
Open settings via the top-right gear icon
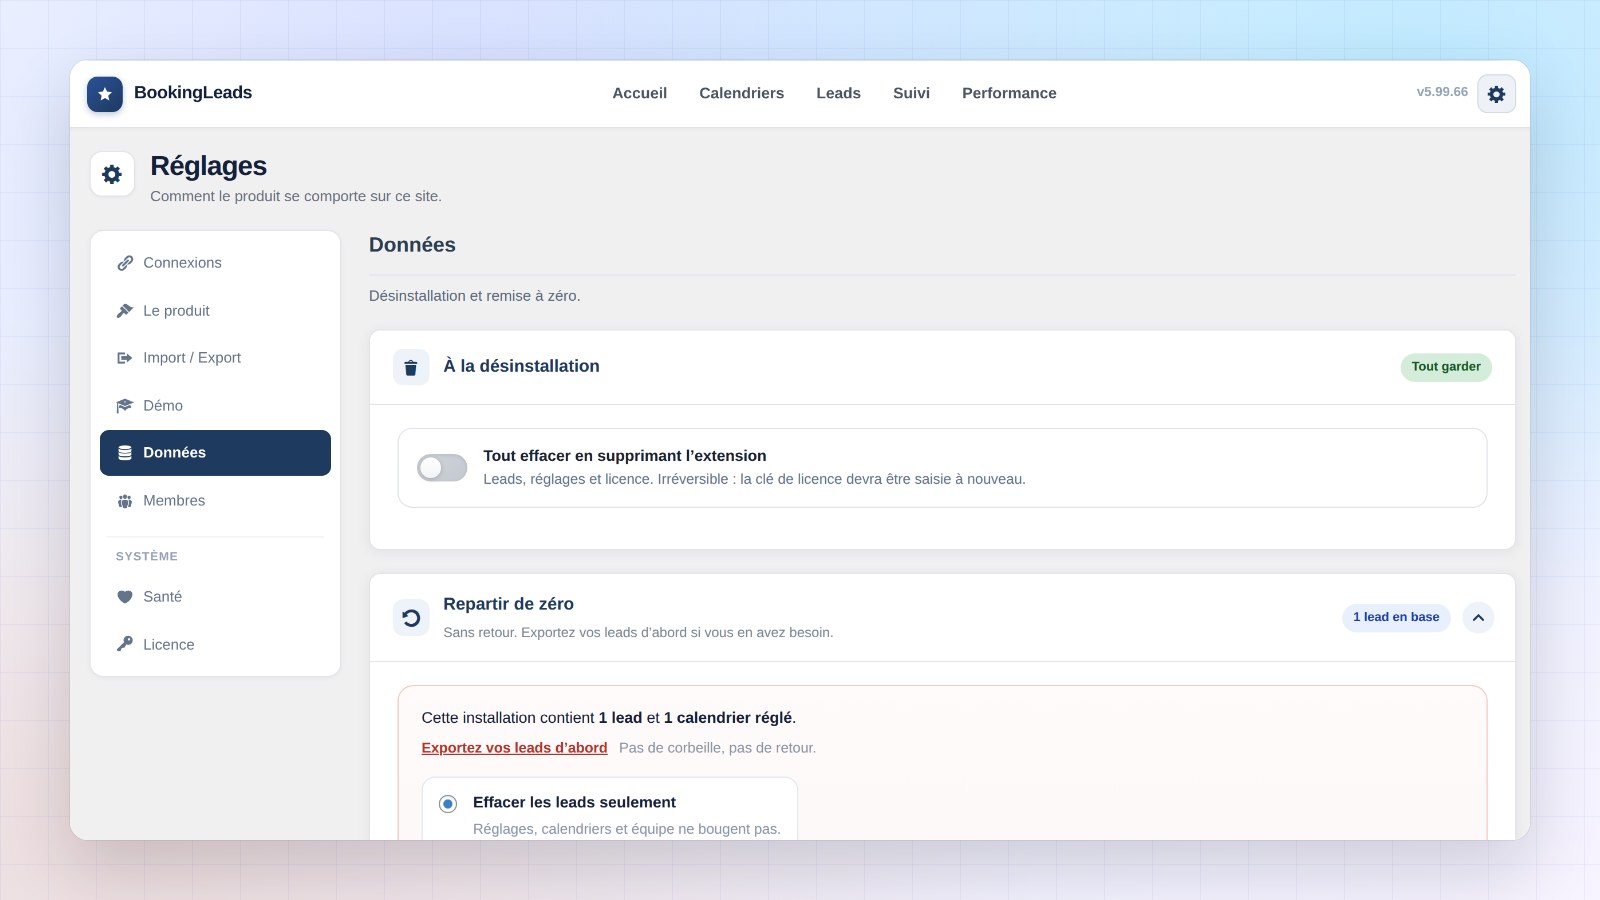click(x=1496, y=94)
